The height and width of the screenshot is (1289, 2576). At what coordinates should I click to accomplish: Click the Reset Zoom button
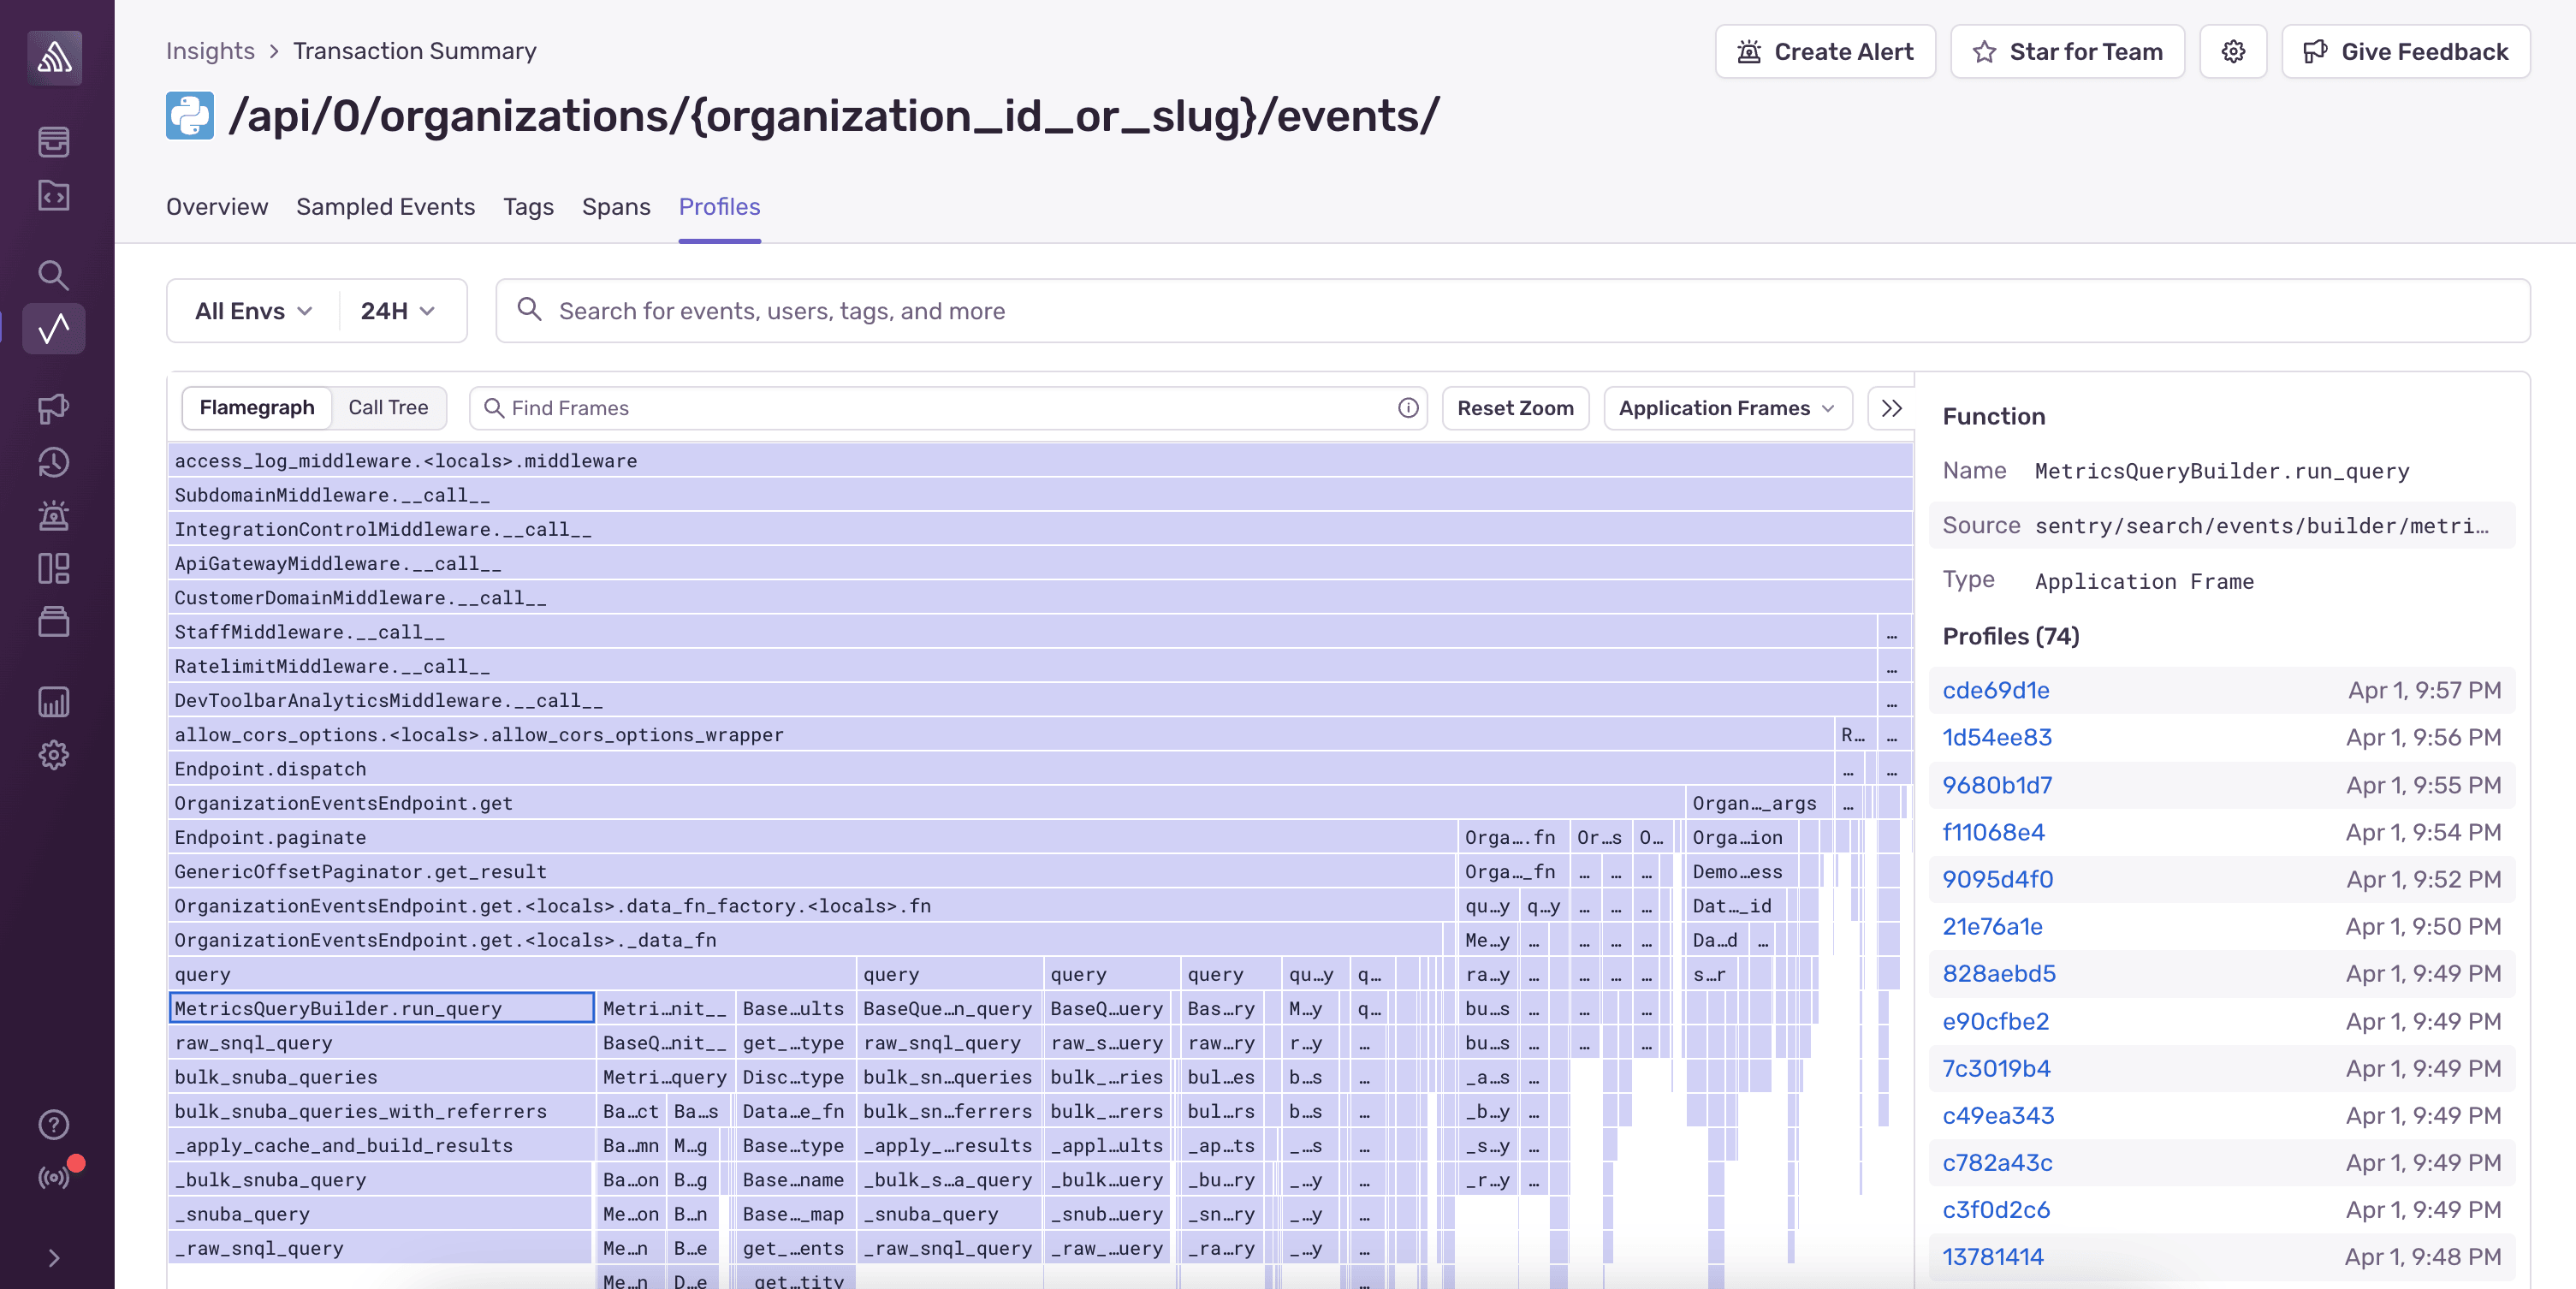pyautogui.click(x=1515, y=407)
